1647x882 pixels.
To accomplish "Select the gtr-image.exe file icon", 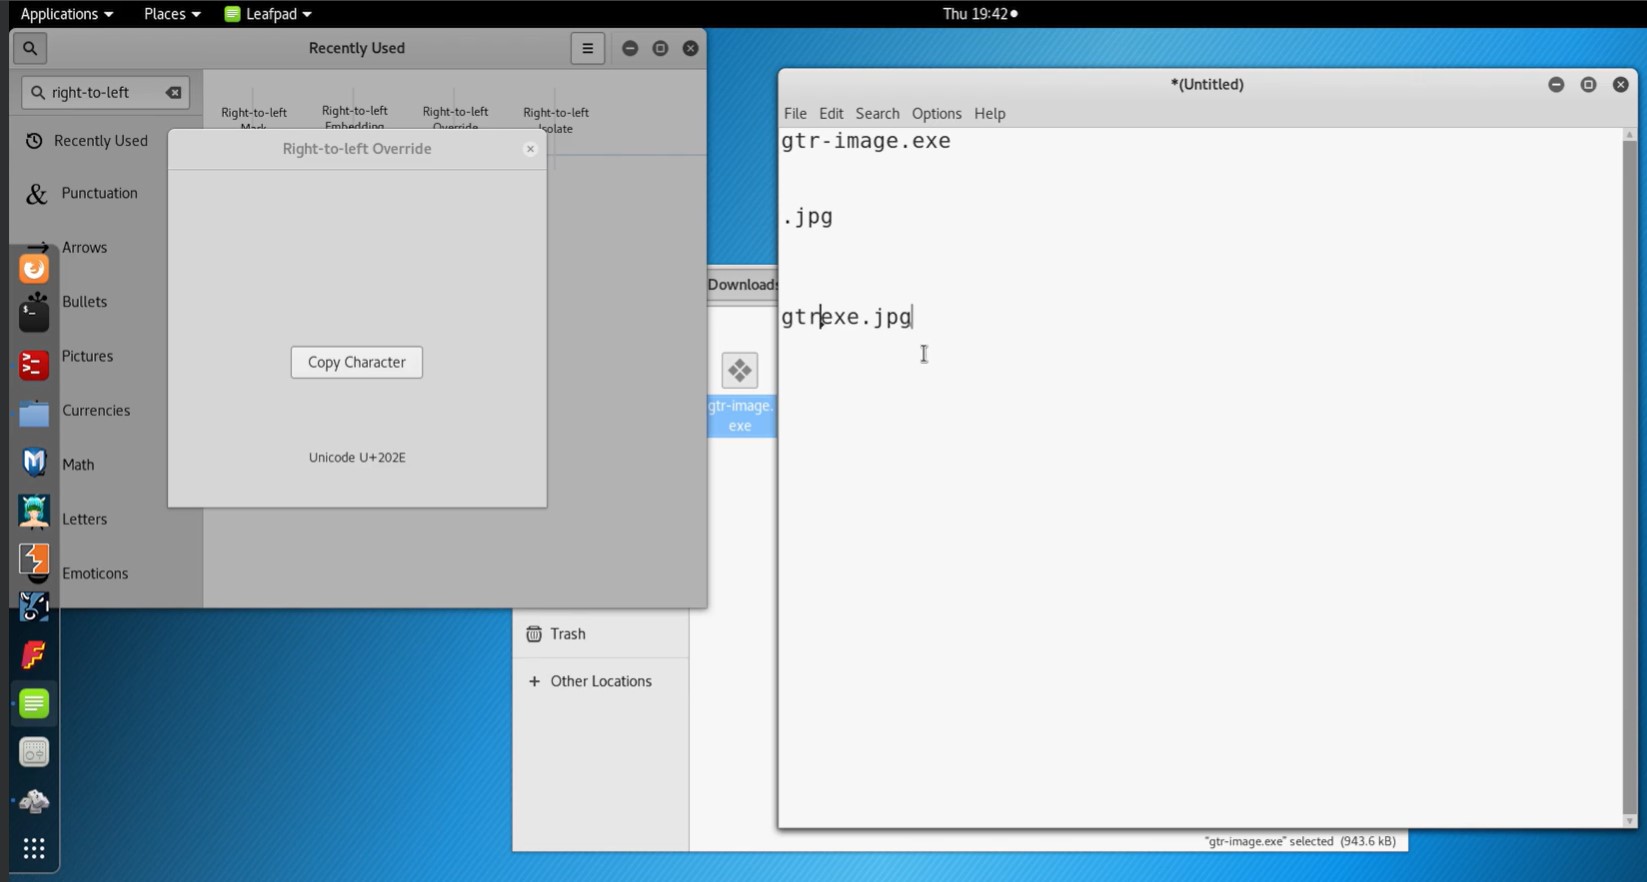I will point(740,371).
